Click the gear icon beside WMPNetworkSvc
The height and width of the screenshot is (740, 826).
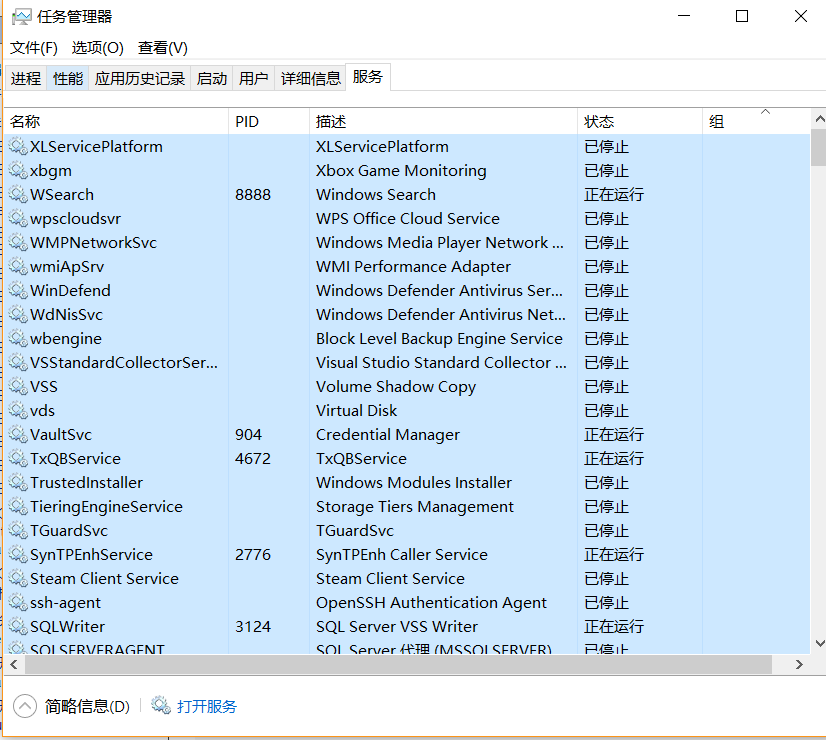[18, 242]
